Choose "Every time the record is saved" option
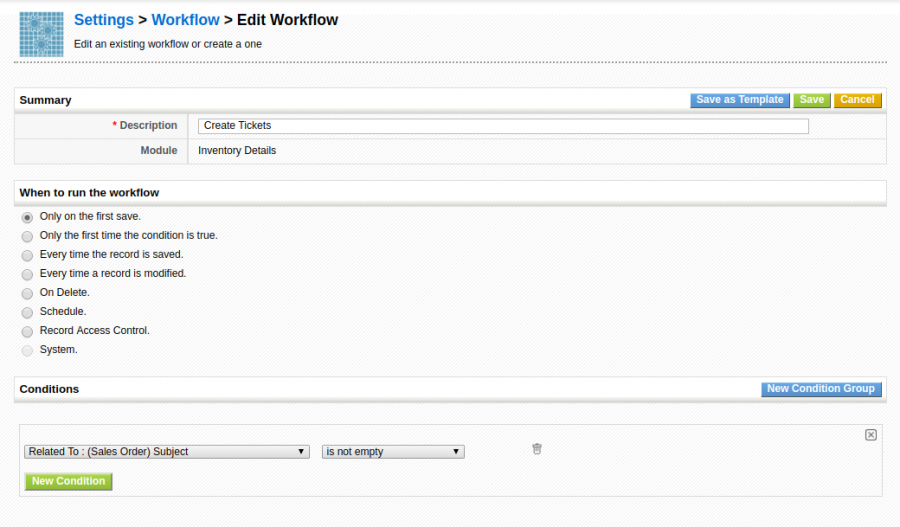The image size is (900, 527). (27, 255)
